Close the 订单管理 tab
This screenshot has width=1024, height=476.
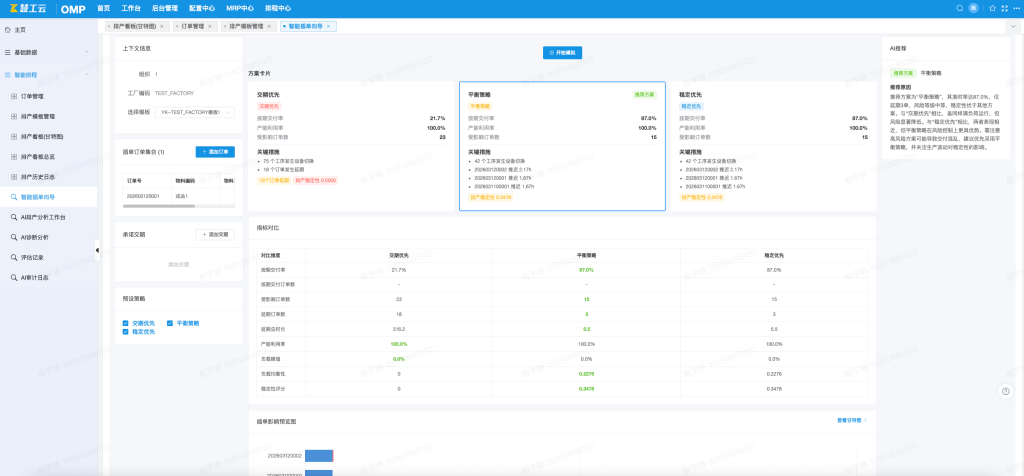(210, 26)
